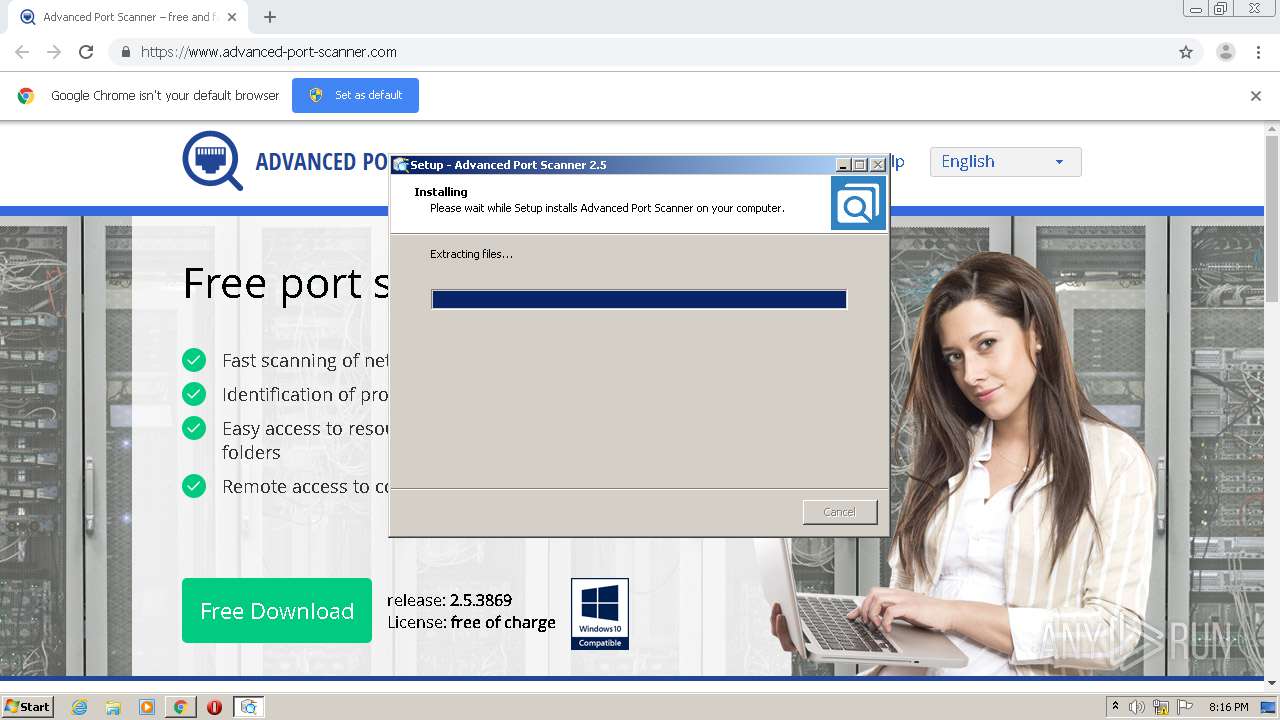Show hidden tray icons arrow
Screen dimensions: 1280x720
pyautogui.click(x=1115, y=707)
